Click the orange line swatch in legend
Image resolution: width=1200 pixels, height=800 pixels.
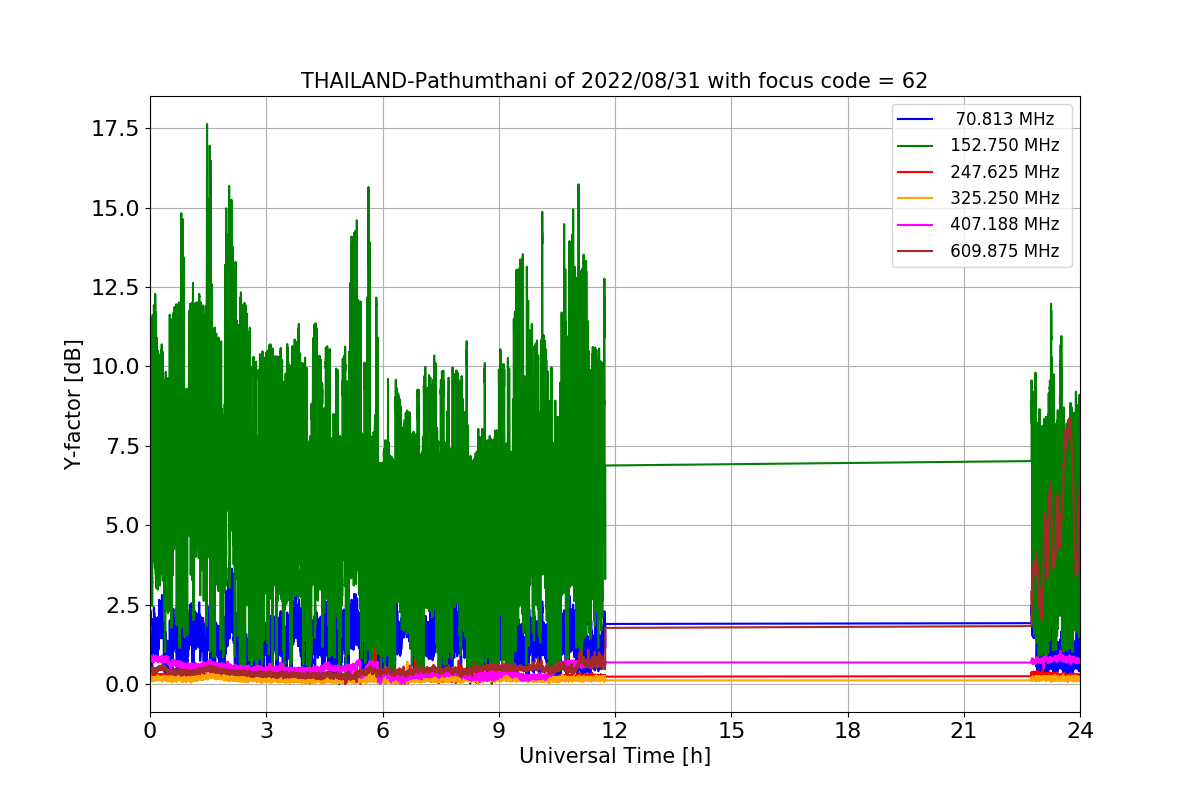(x=915, y=198)
